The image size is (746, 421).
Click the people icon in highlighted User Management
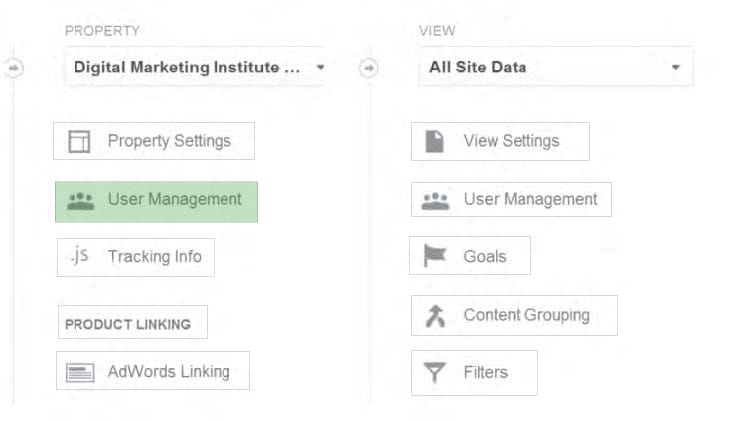click(x=81, y=201)
